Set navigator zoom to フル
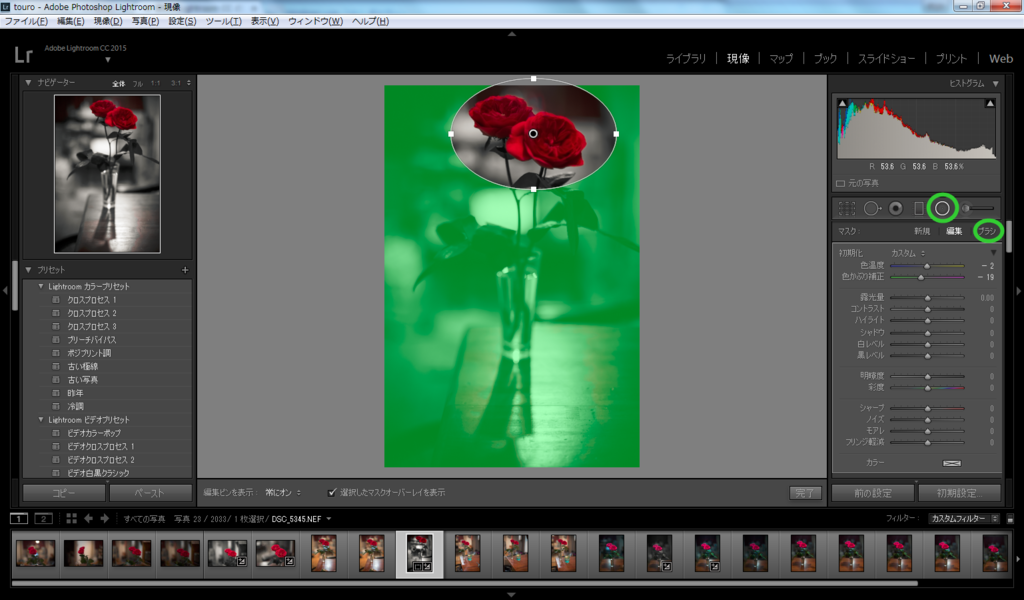Image resolution: width=1024 pixels, height=600 pixels. 137,84
